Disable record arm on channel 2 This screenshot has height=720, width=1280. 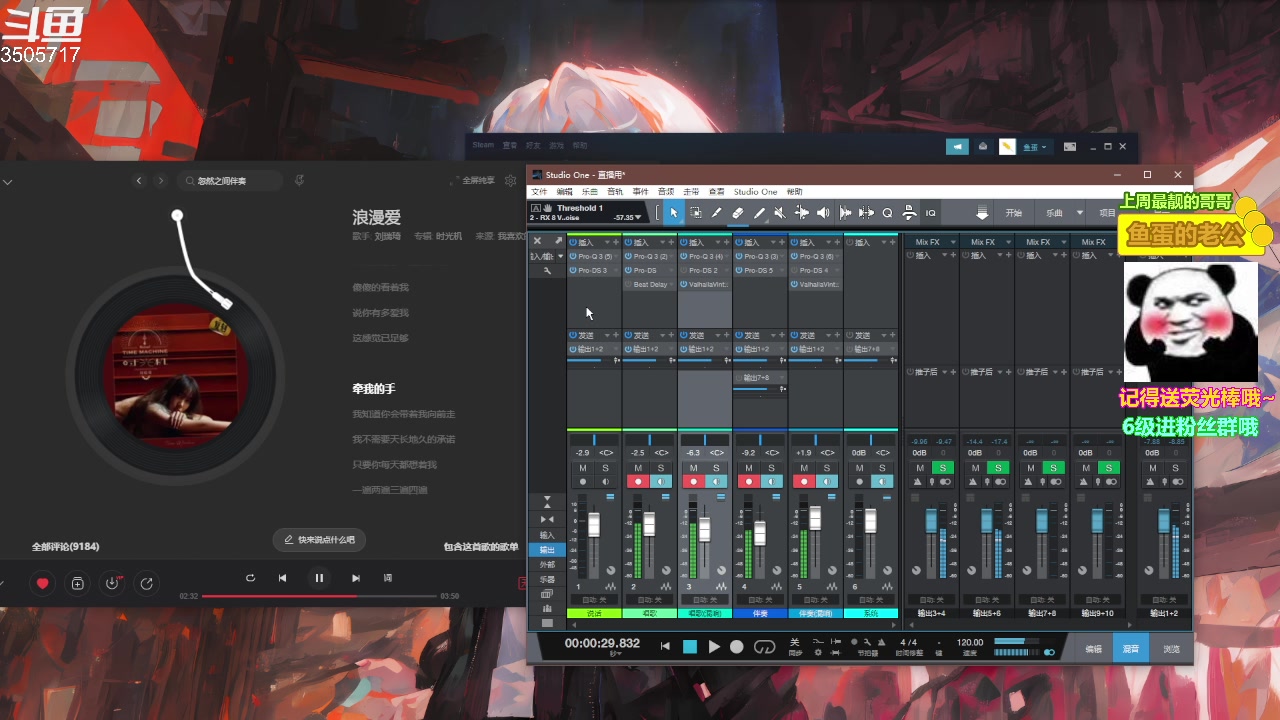coord(638,482)
